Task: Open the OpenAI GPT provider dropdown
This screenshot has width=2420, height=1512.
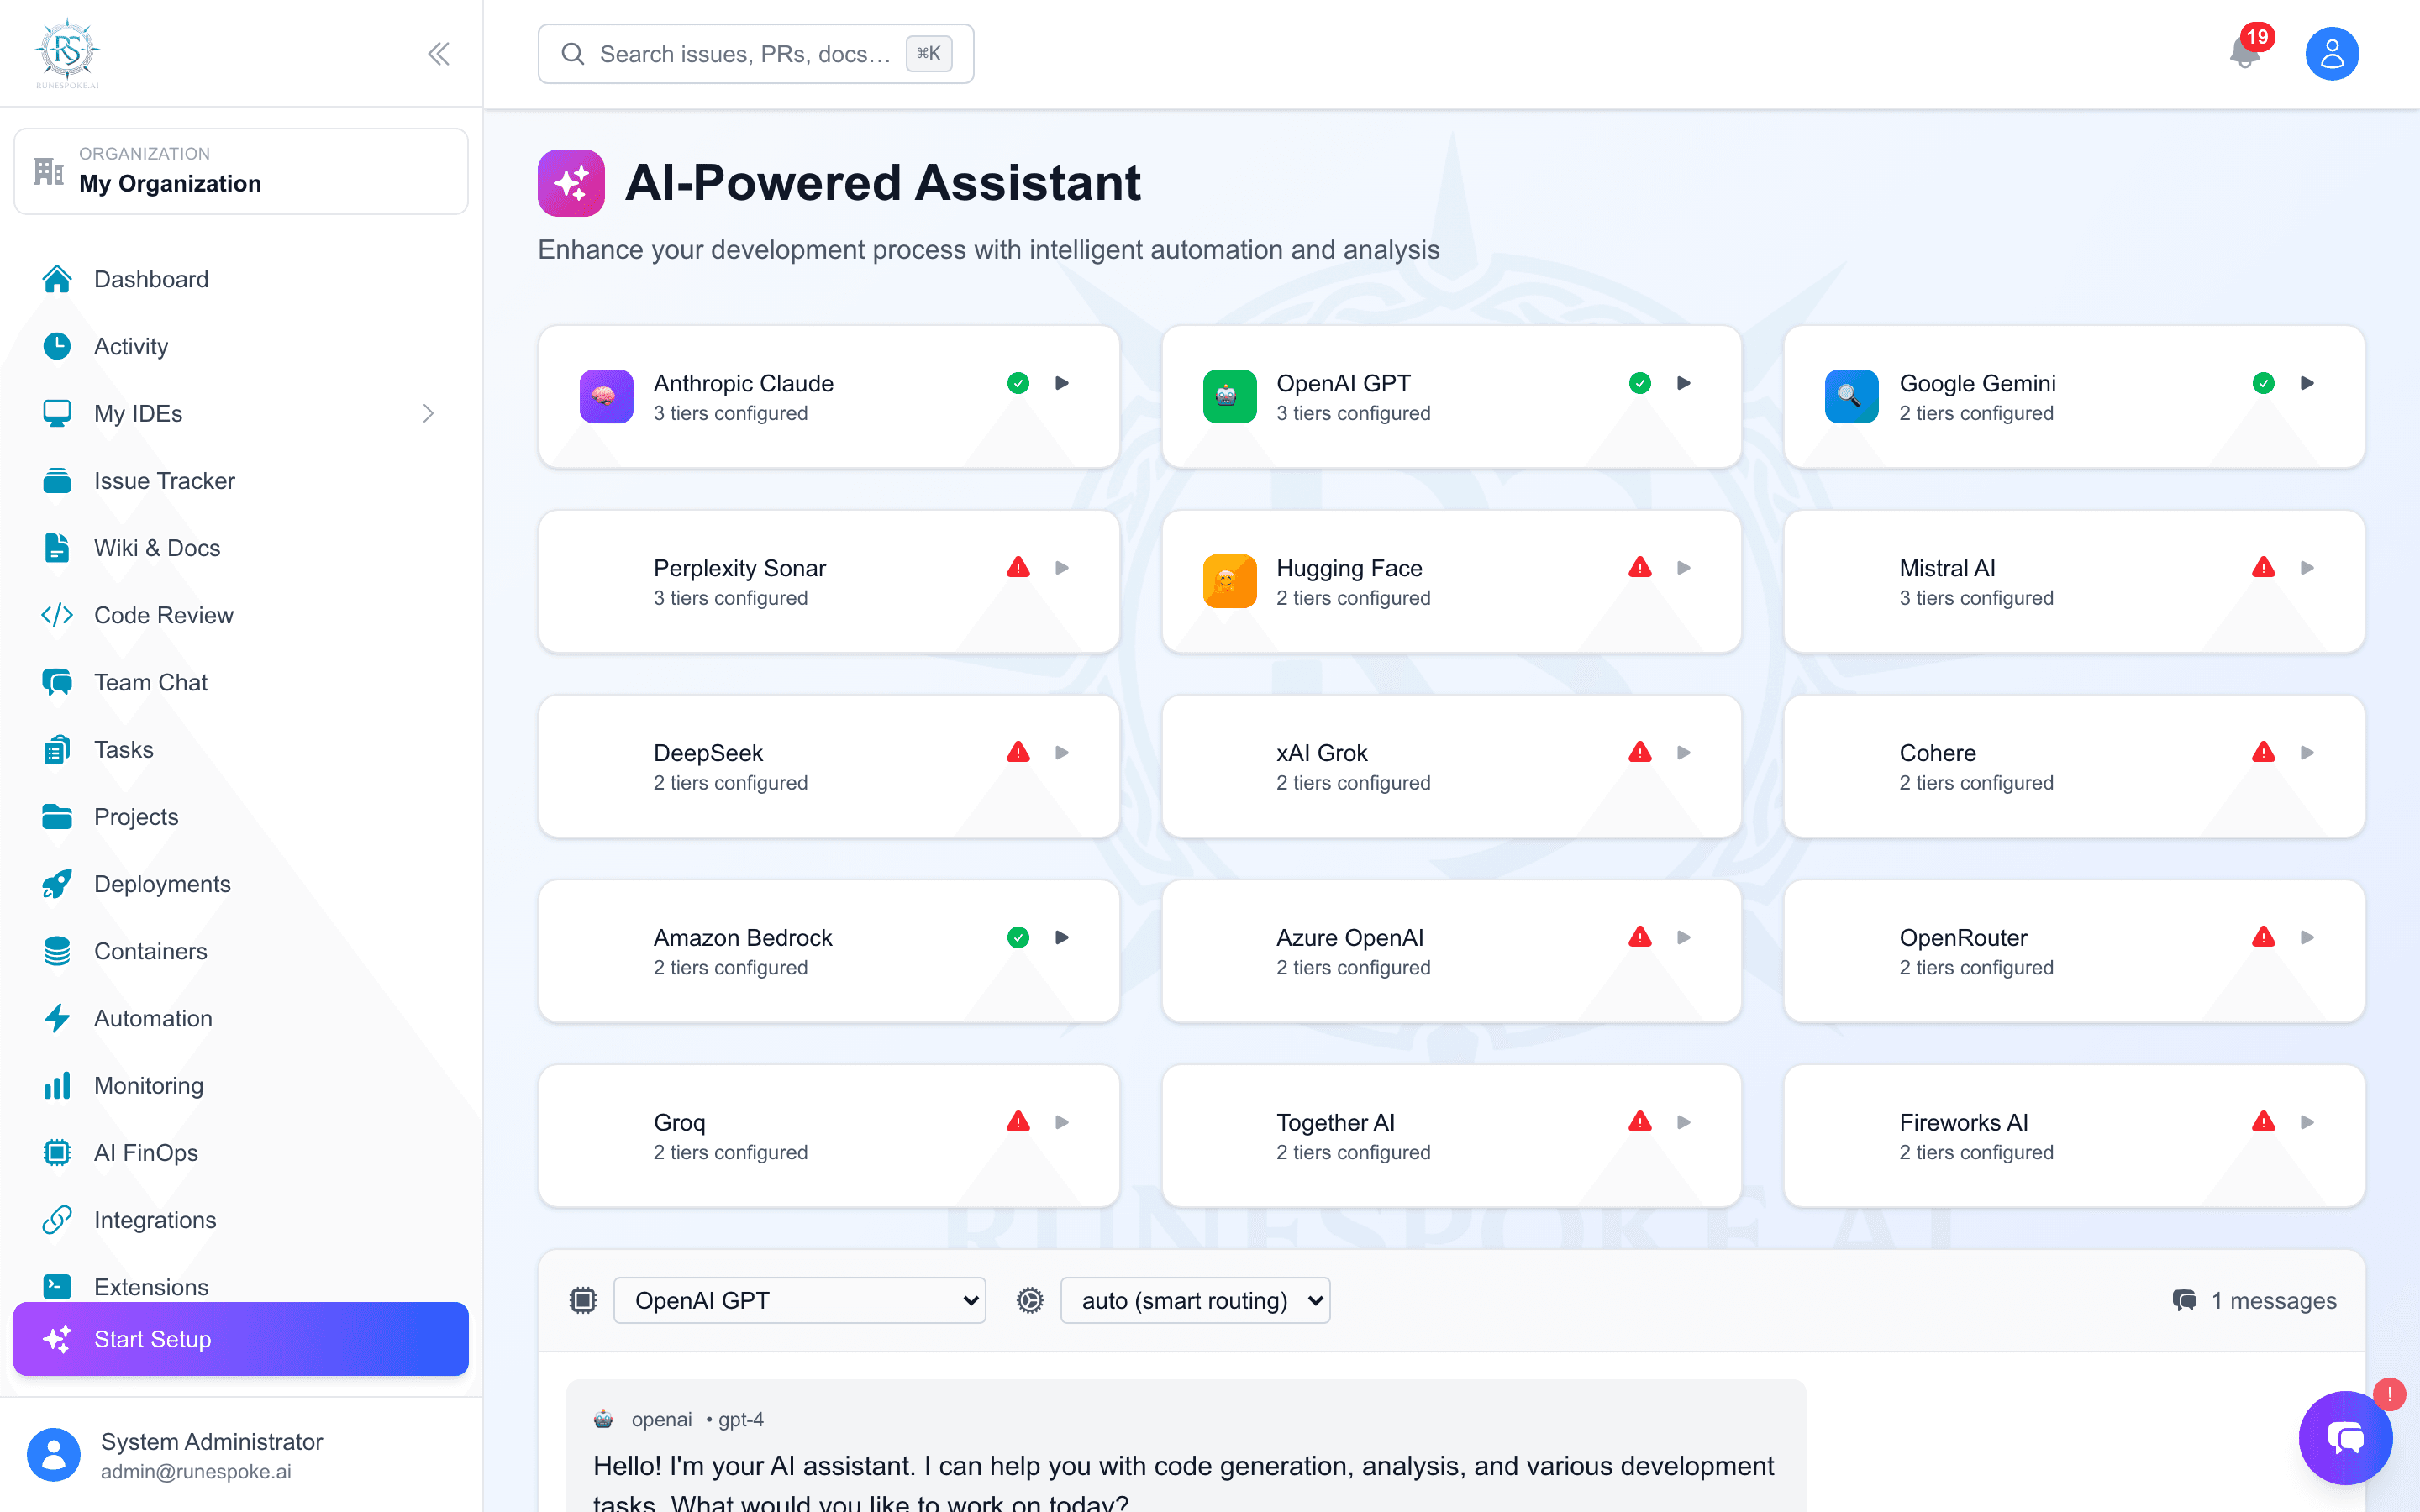Action: click(799, 1300)
